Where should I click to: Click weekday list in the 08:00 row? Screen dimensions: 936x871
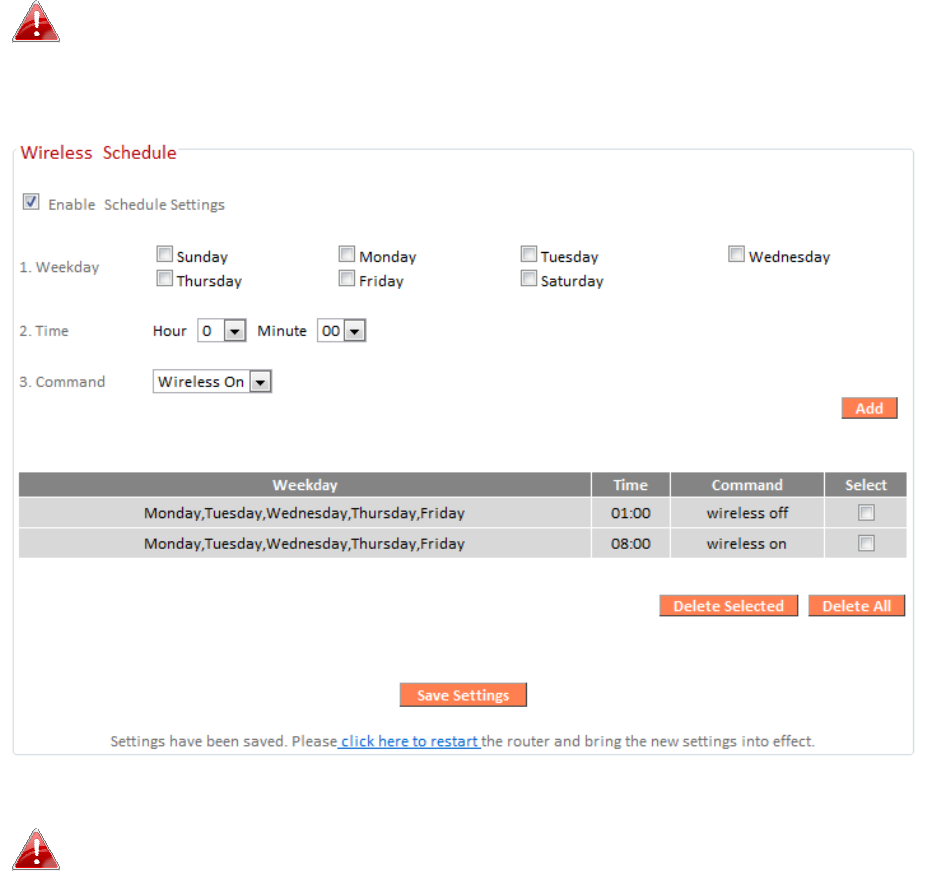(304, 543)
